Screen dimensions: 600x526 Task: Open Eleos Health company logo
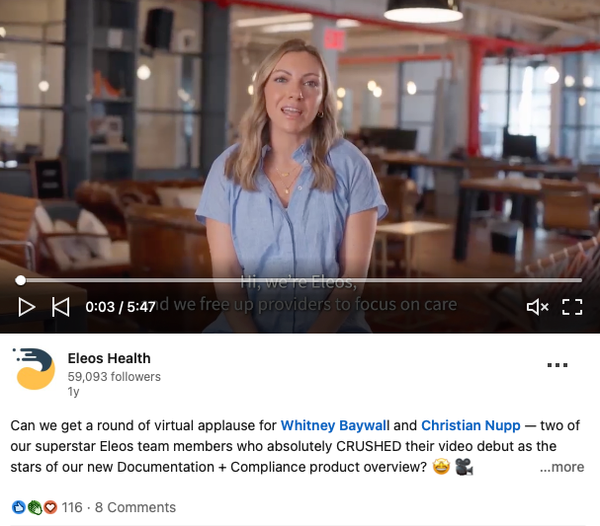tap(34, 369)
